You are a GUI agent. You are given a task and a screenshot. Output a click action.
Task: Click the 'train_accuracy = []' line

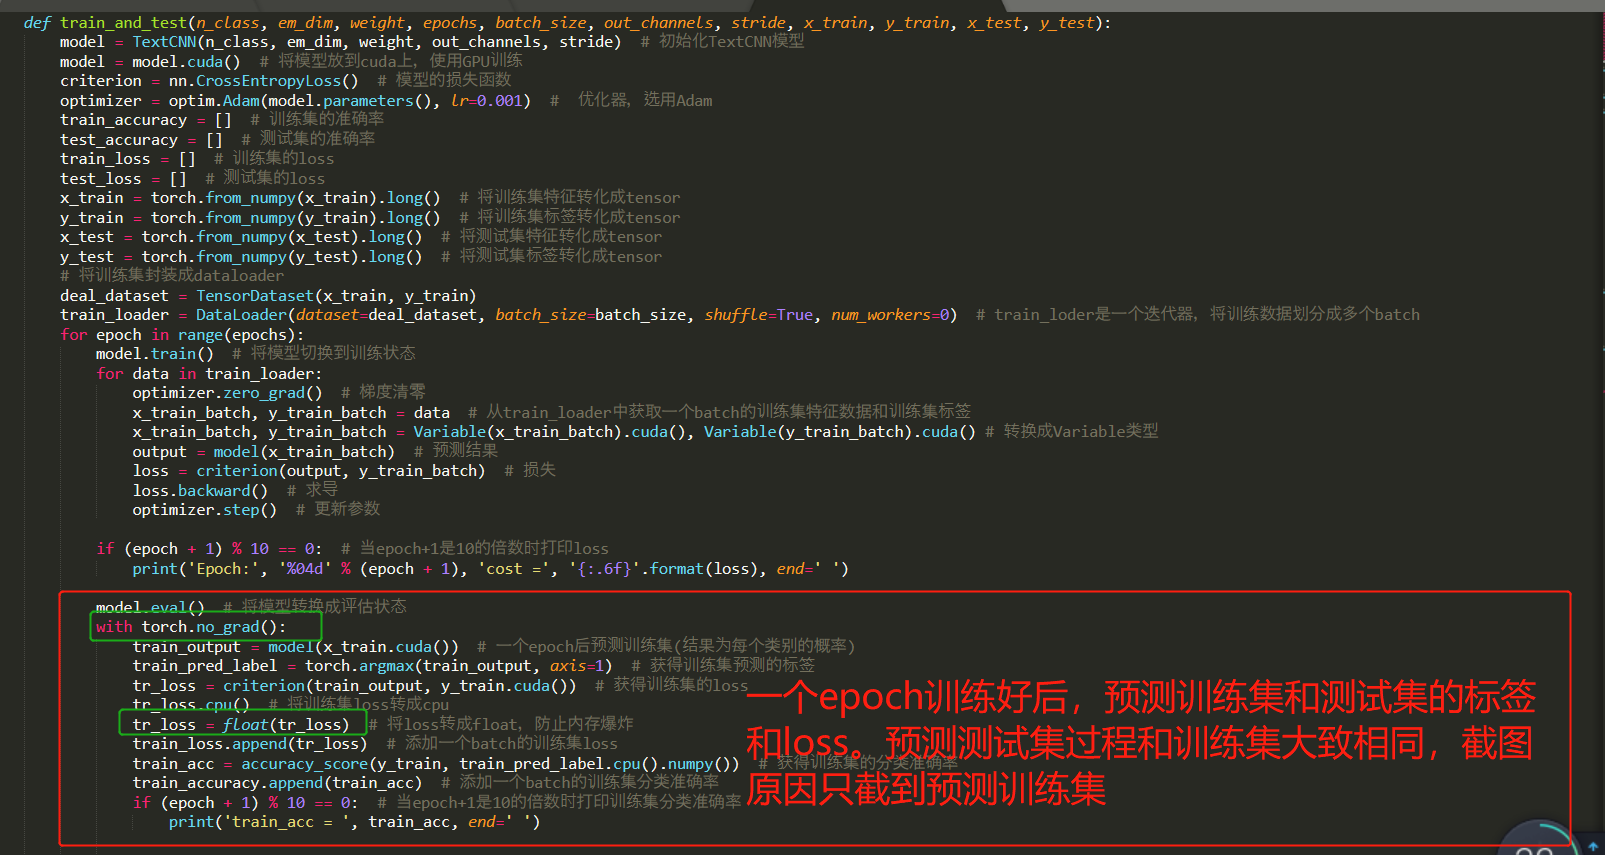click(222, 120)
